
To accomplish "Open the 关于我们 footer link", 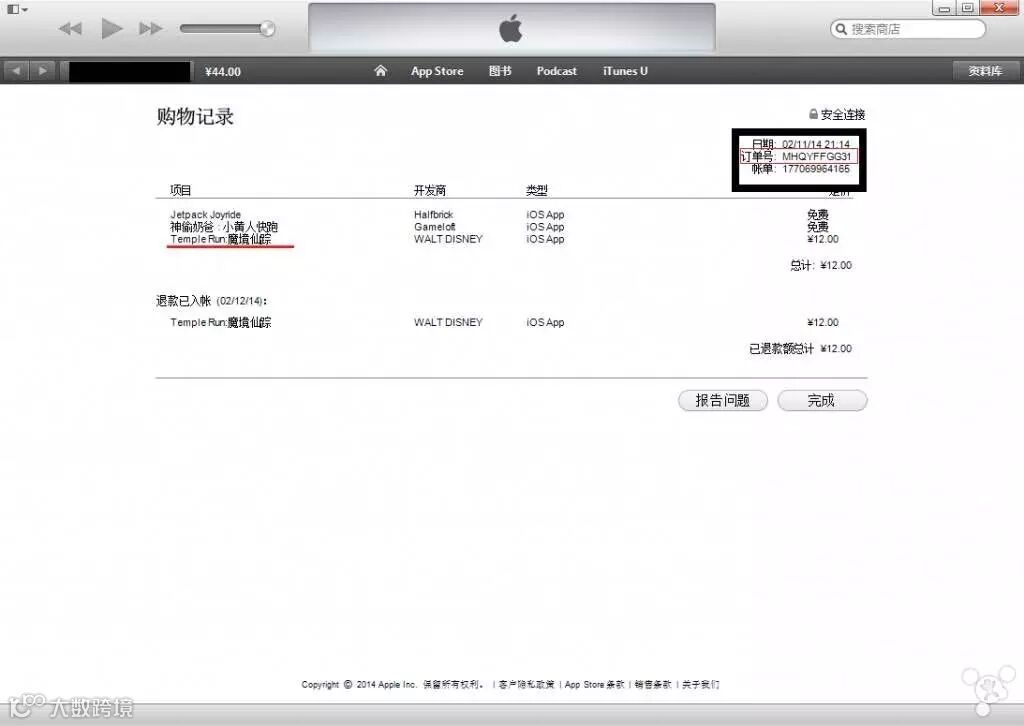I will tap(701, 684).
